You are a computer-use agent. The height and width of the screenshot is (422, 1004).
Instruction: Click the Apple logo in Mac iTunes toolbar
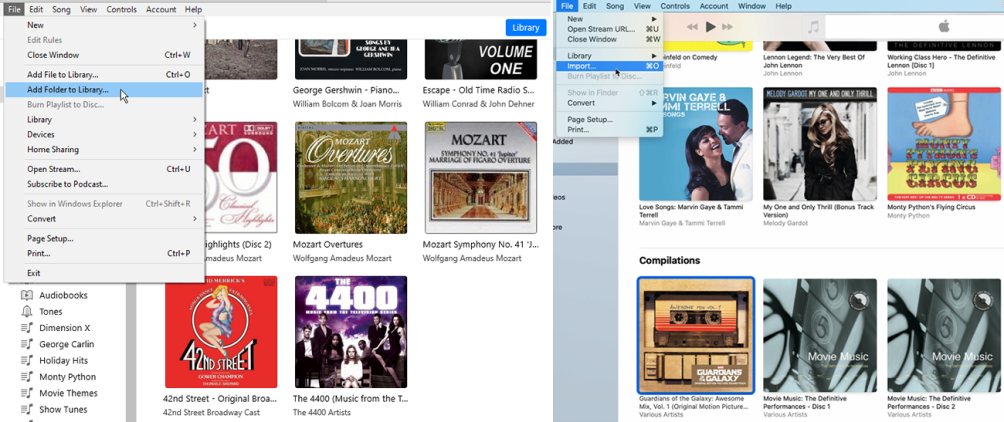[944, 26]
